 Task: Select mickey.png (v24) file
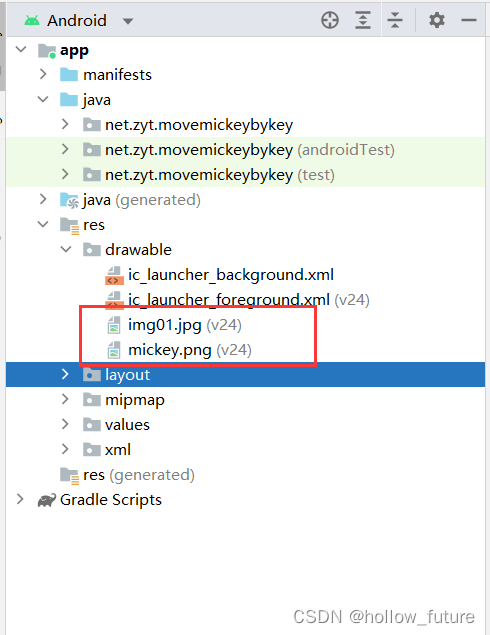point(190,350)
